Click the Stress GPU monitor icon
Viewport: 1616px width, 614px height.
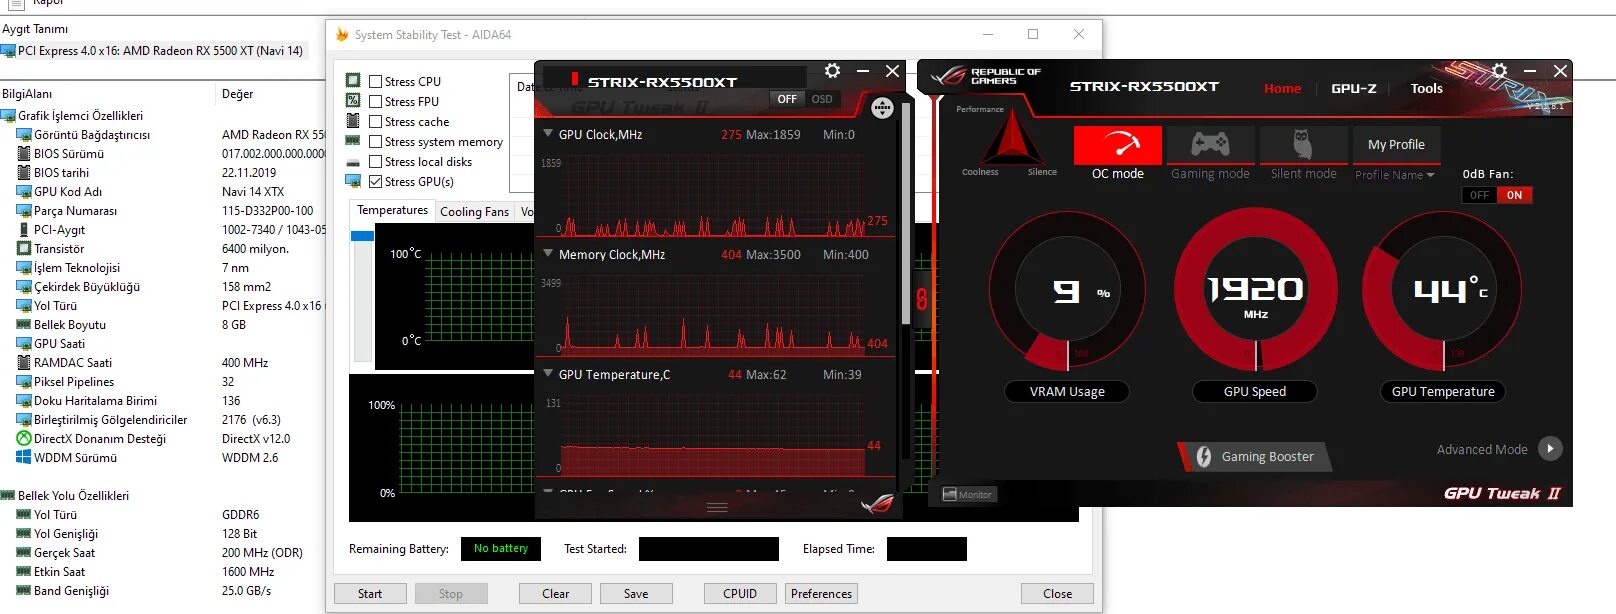(x=353, y=181)
